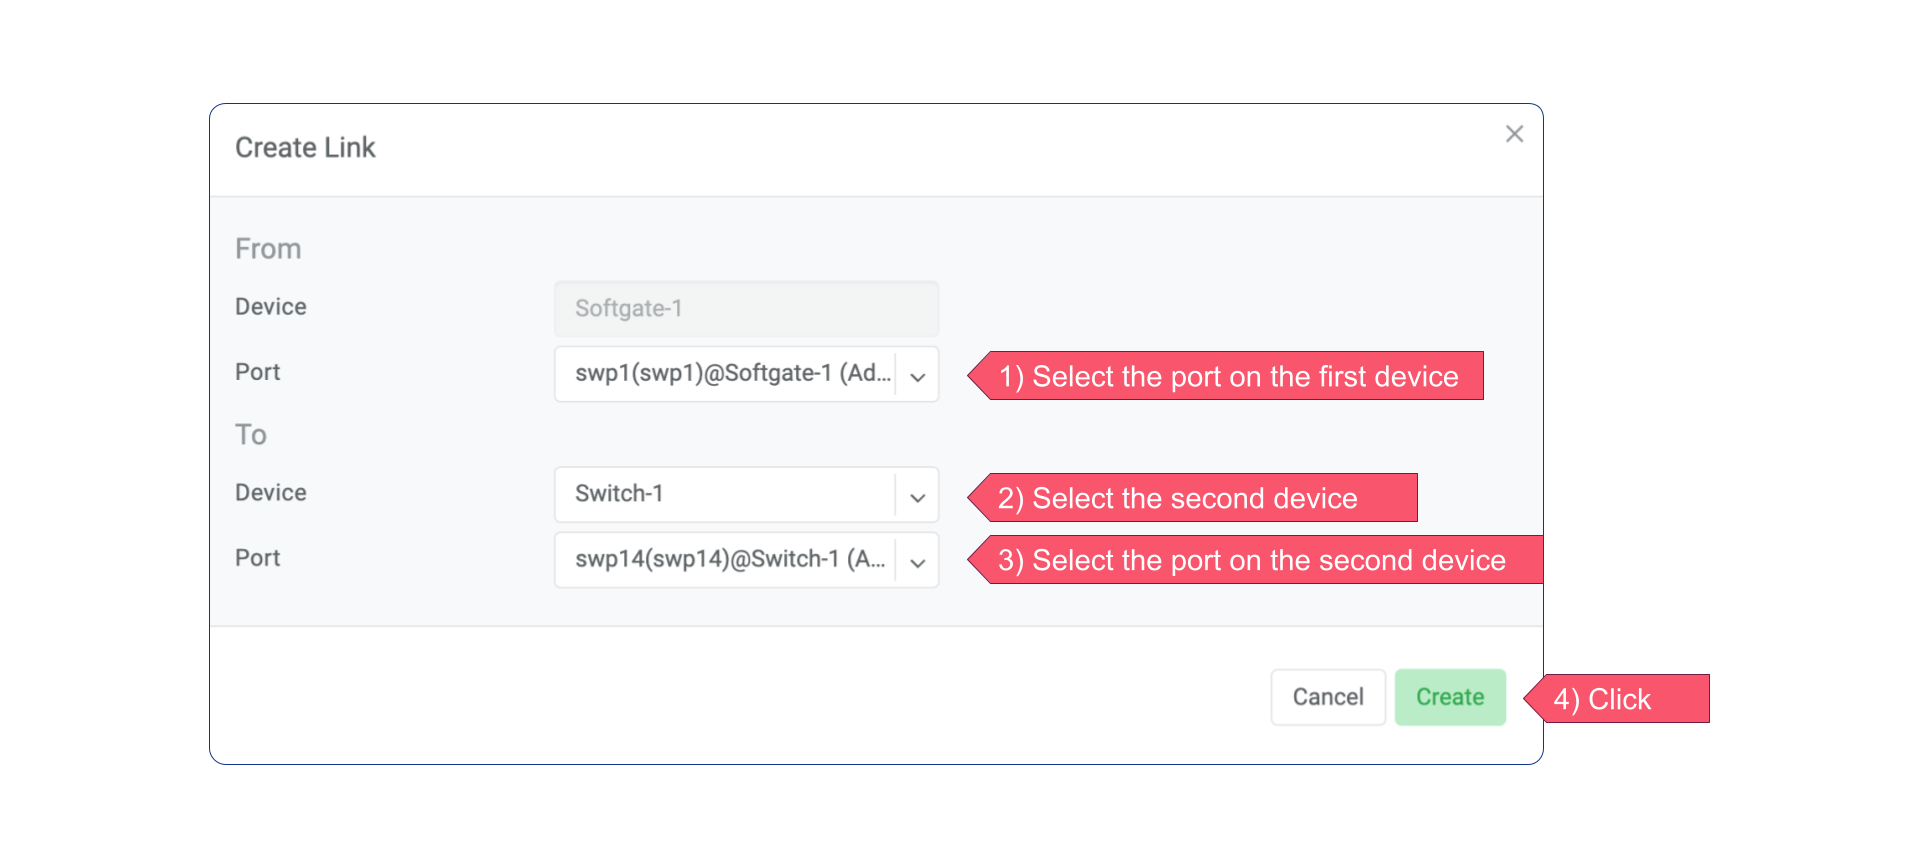Click the Device label under To

click(x=271, y=493)
